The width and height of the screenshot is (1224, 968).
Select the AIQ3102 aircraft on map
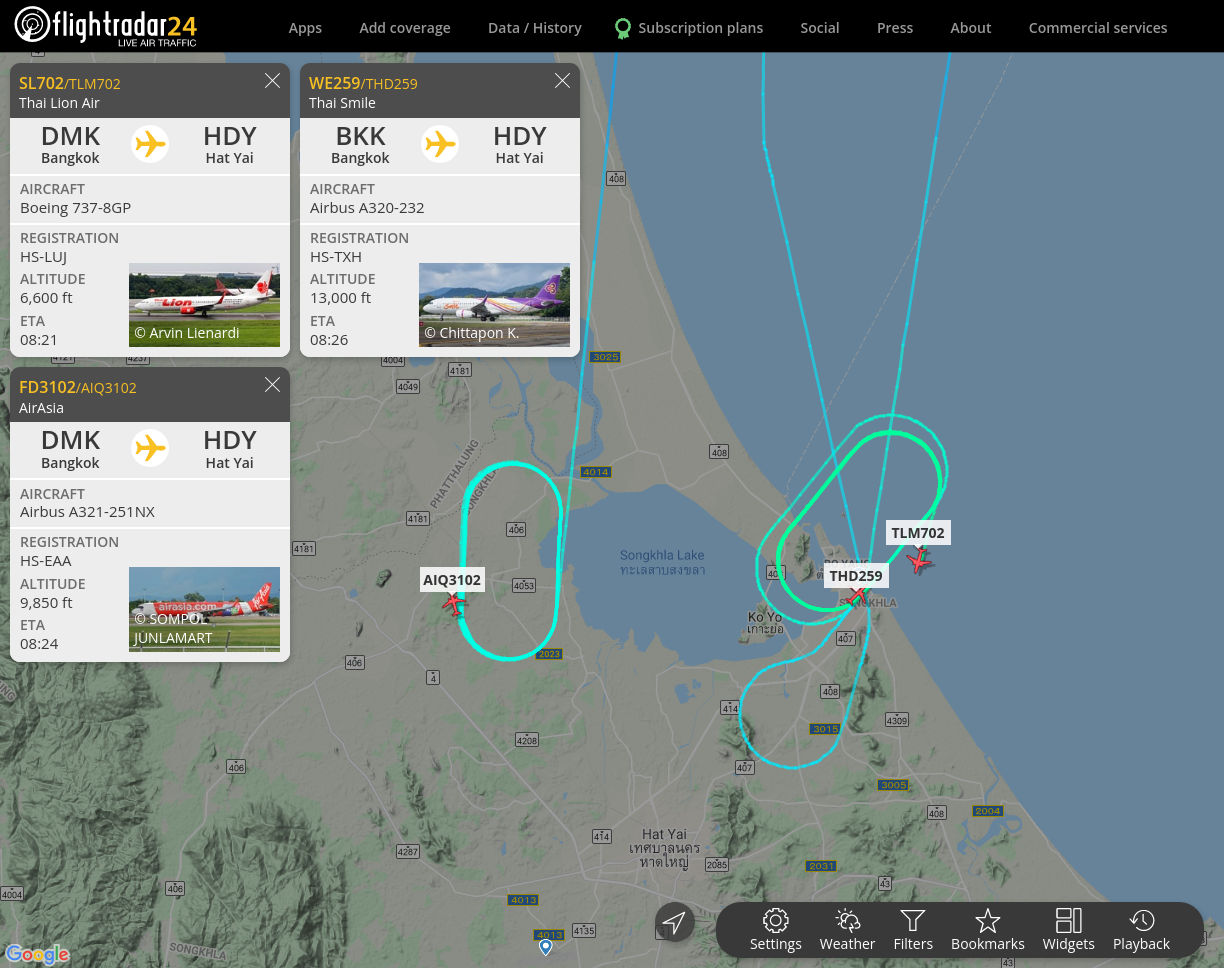[x=455, y=604]
